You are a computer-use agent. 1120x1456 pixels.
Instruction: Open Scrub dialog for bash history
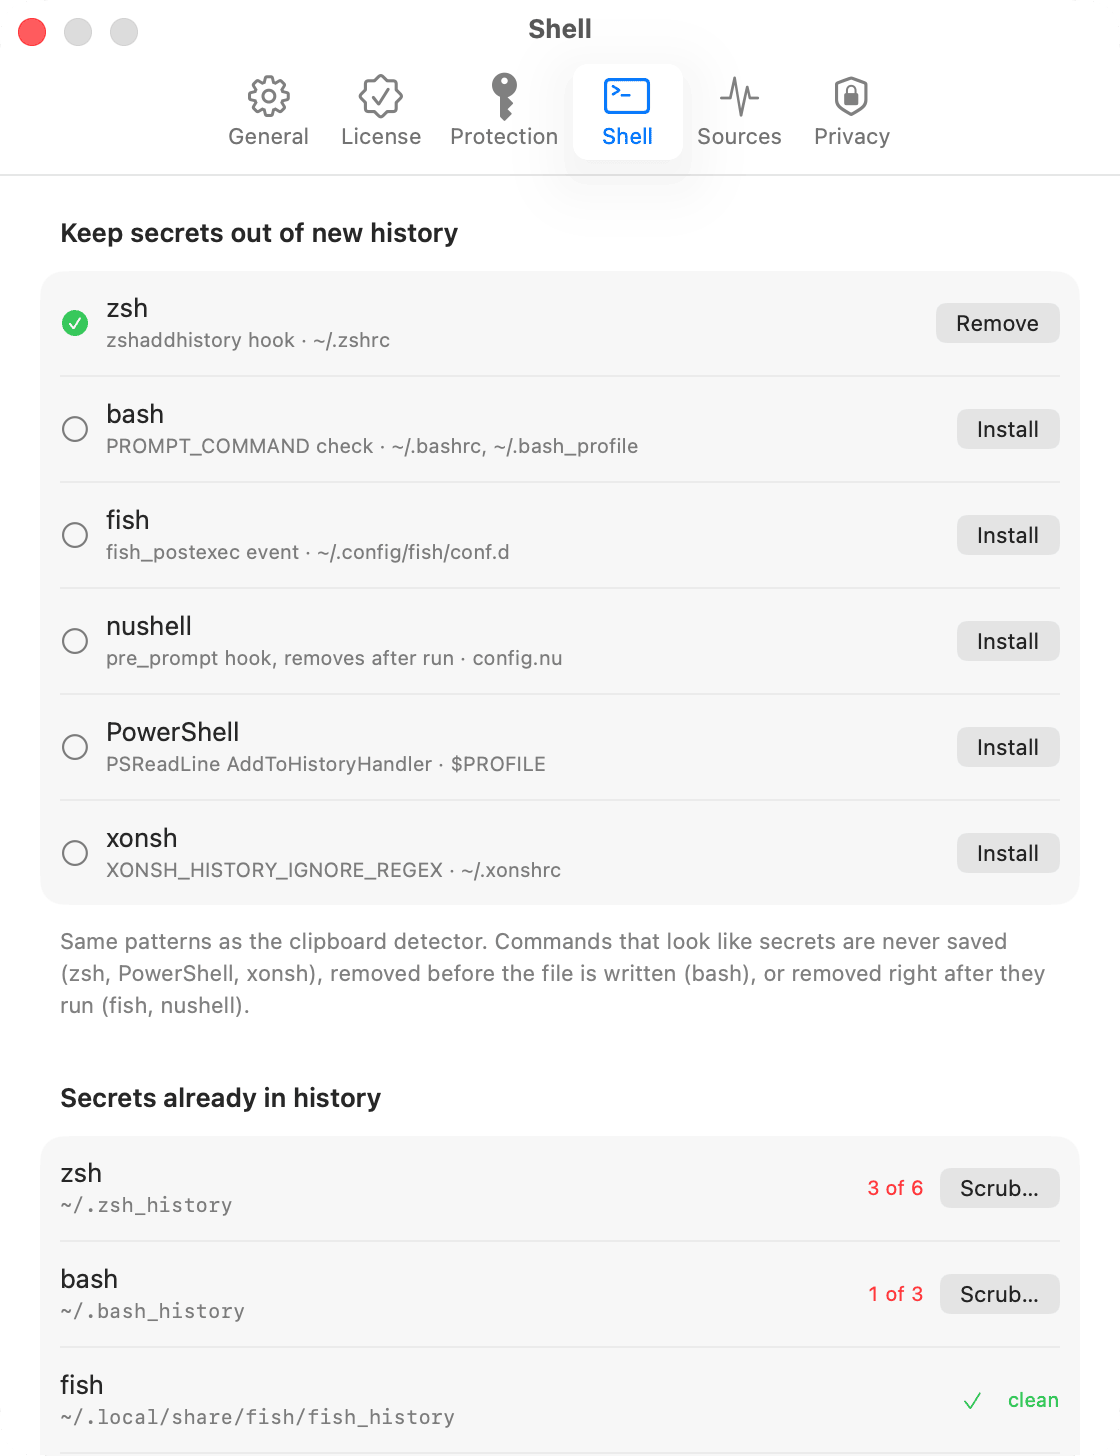(x=999, y=1294)
